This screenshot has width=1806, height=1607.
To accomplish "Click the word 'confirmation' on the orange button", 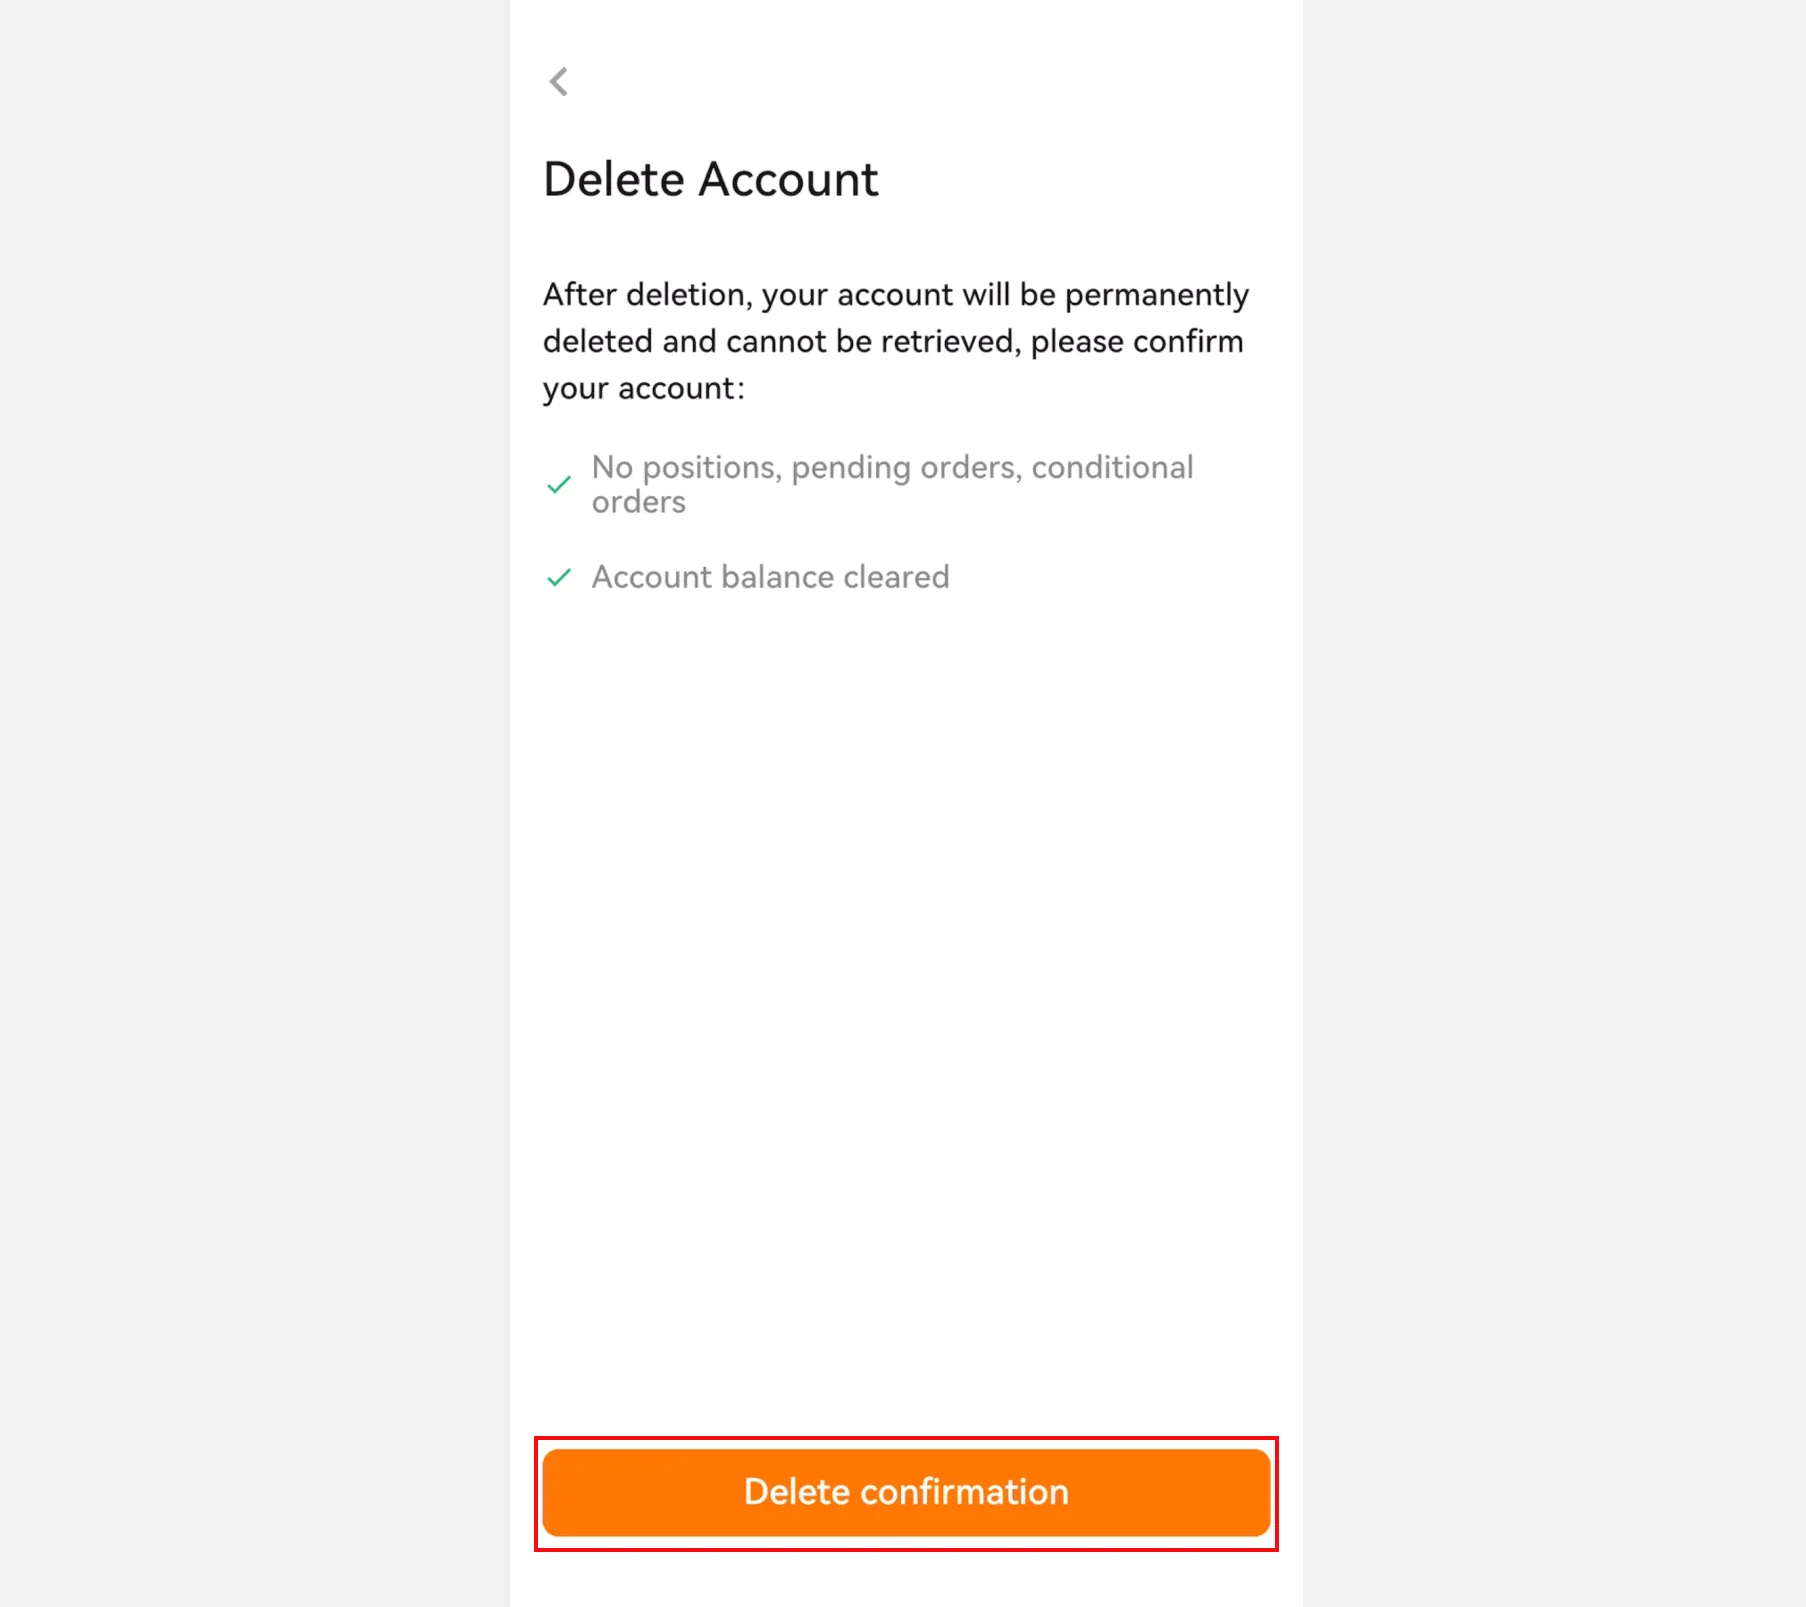I will (964, 1492).
